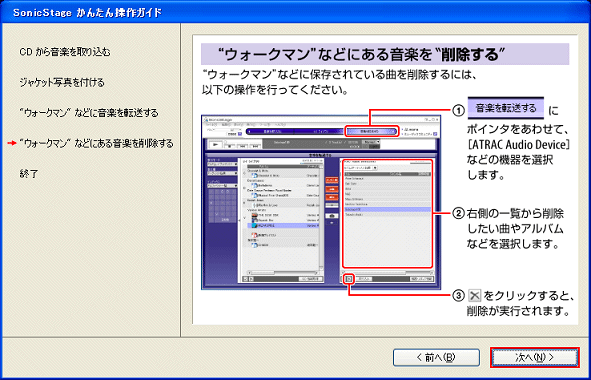Choose '終了' in the guide sidebar
This screenshot has width=591, height=380.
coord(29,174)
